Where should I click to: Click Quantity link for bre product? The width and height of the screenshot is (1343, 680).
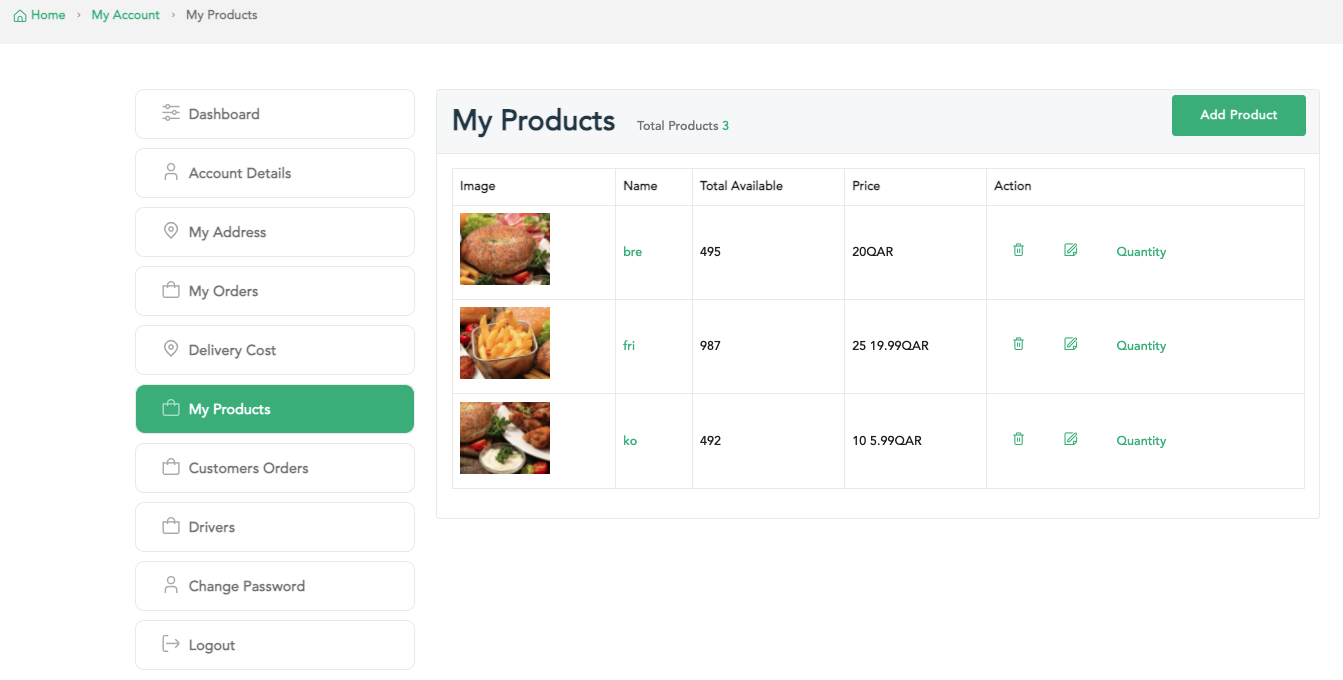click(x=1141, y=252)
